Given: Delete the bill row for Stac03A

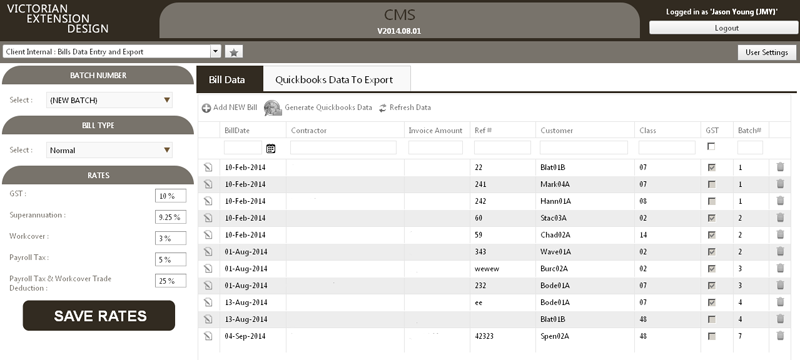Looking at the screenshot, I should point(780,217).
